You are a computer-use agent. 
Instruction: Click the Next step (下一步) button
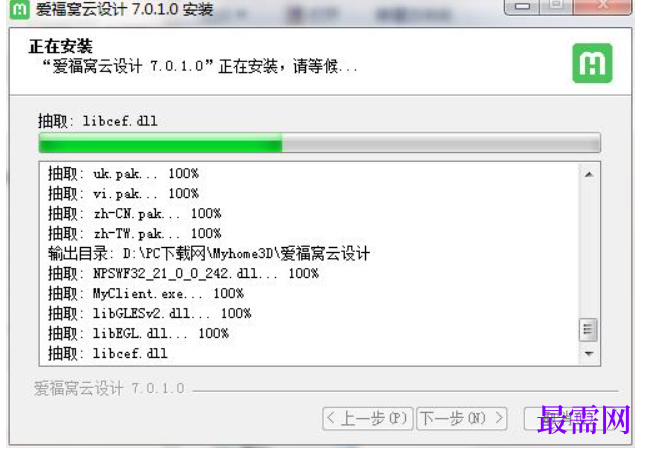click(x=462, y=419)
